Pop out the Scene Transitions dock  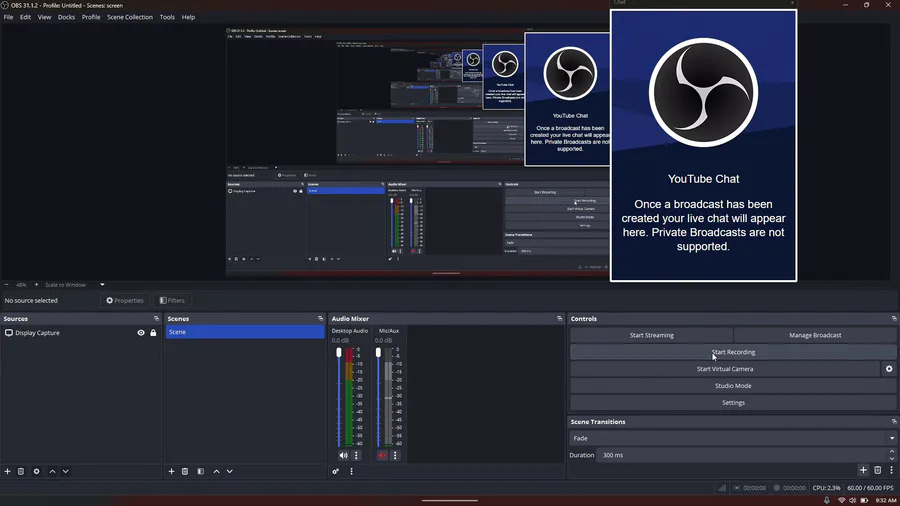tap(894, 422)
